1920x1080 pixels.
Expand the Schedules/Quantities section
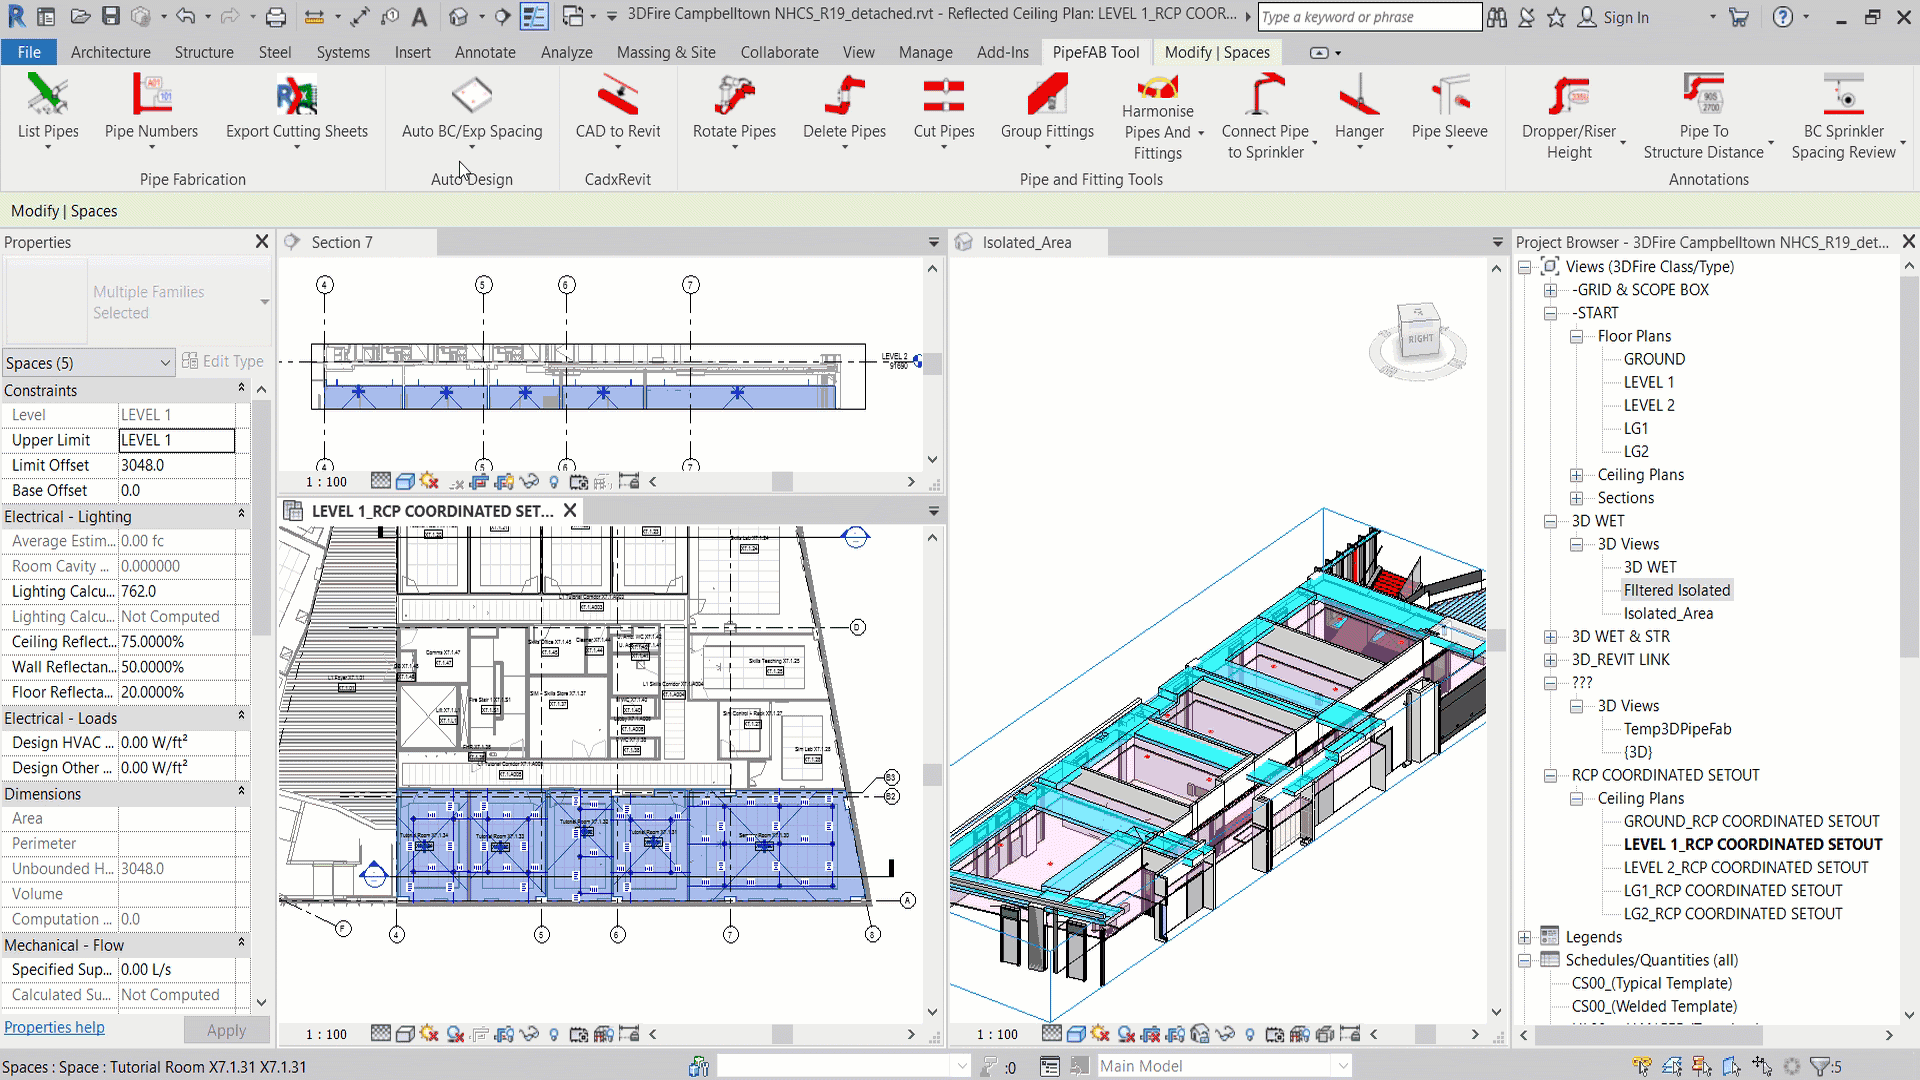tap(1526, 960)
